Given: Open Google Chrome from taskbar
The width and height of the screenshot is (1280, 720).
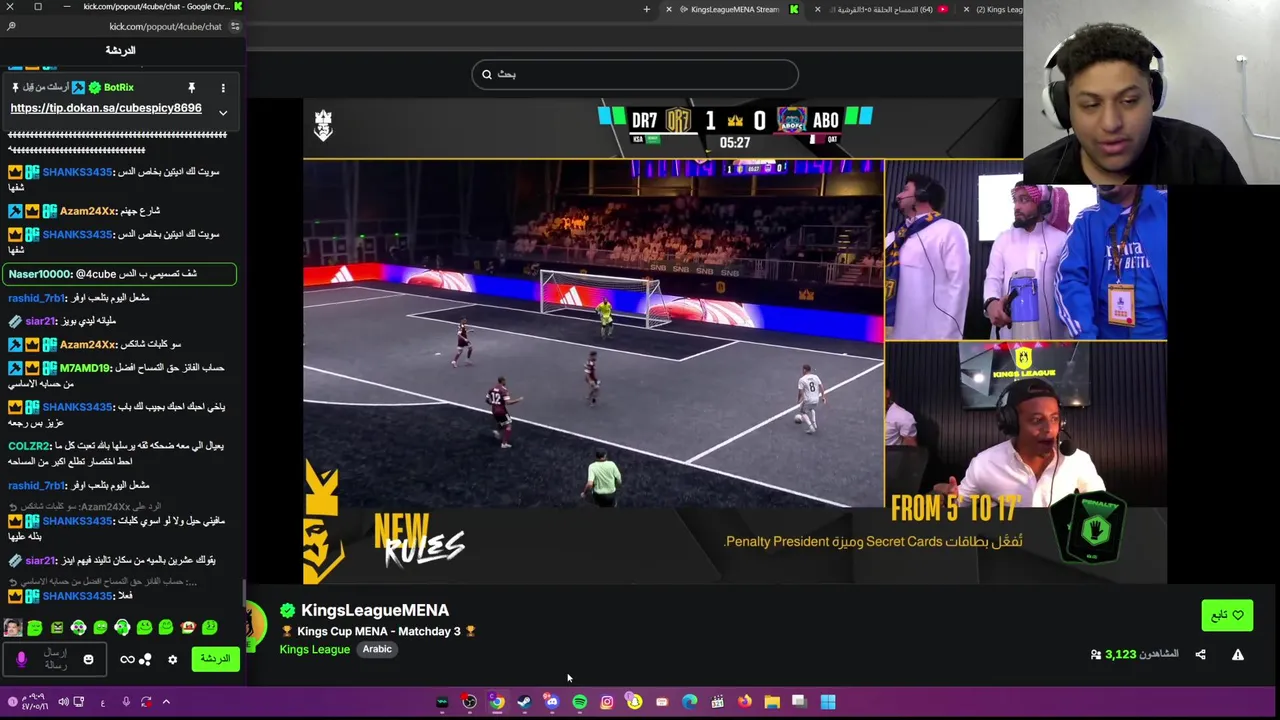Looking at the screenshot, I should pos(497,702).
